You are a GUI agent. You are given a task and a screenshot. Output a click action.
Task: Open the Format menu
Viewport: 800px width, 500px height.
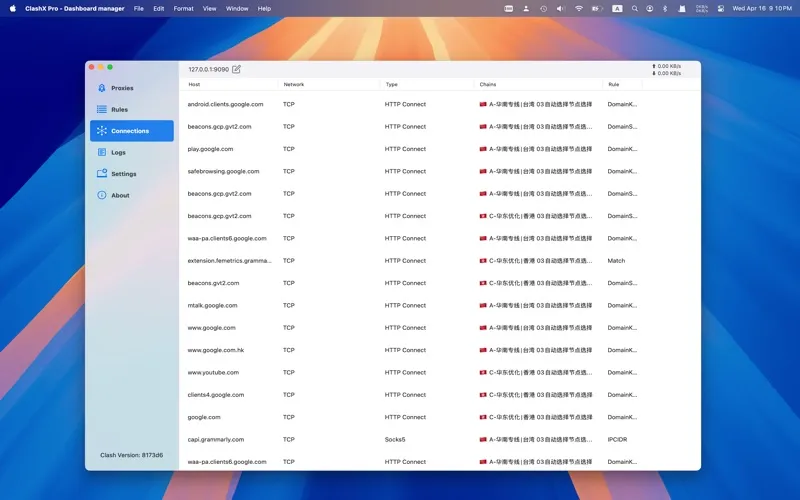183,8
